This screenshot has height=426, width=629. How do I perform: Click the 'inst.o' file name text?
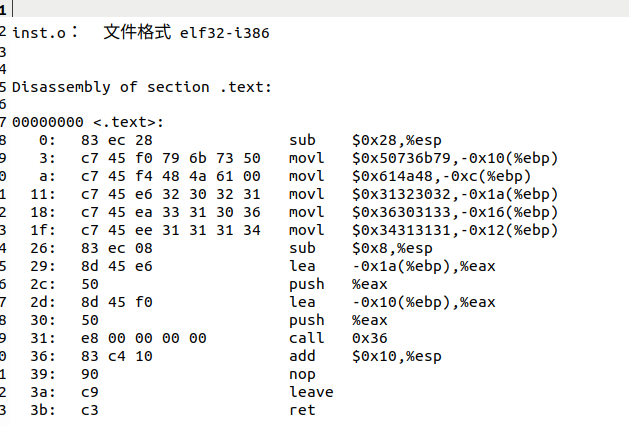(x=39, y=33)
